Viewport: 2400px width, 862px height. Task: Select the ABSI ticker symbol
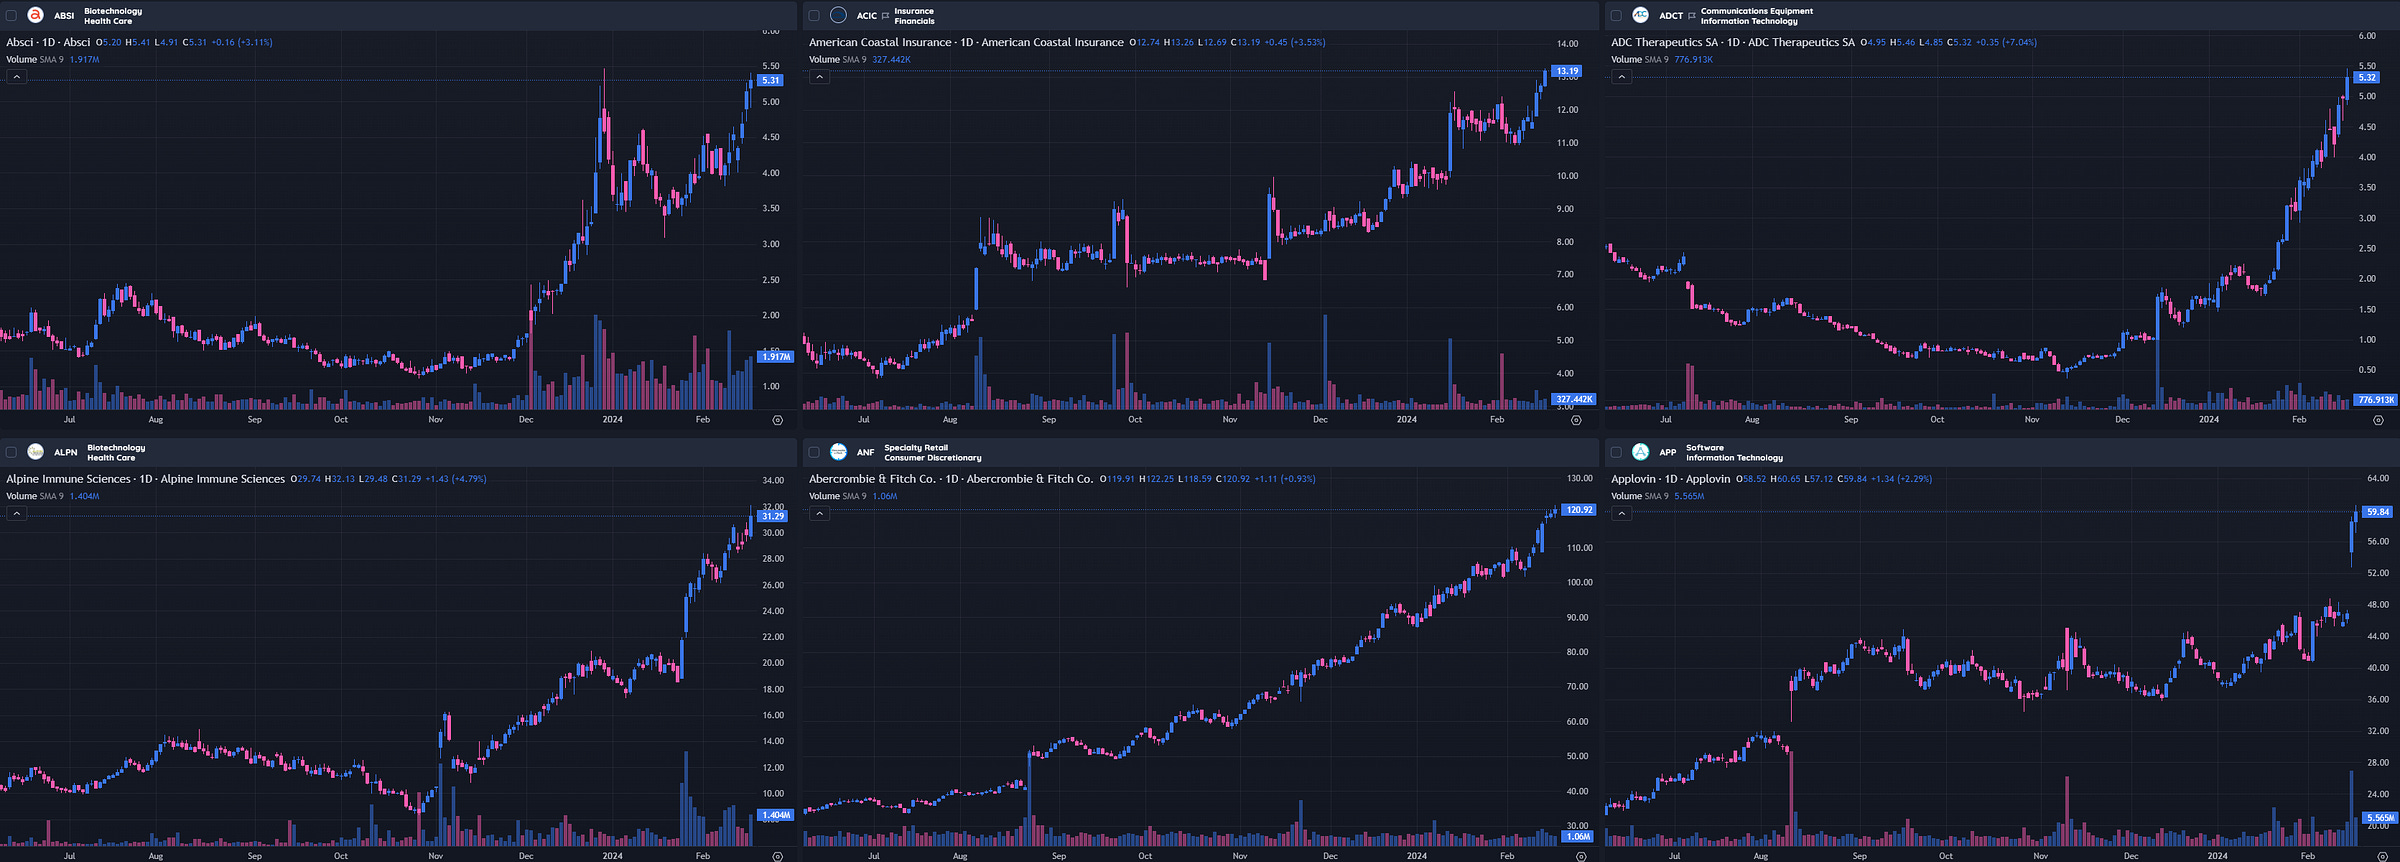click(x=64, y=16)
